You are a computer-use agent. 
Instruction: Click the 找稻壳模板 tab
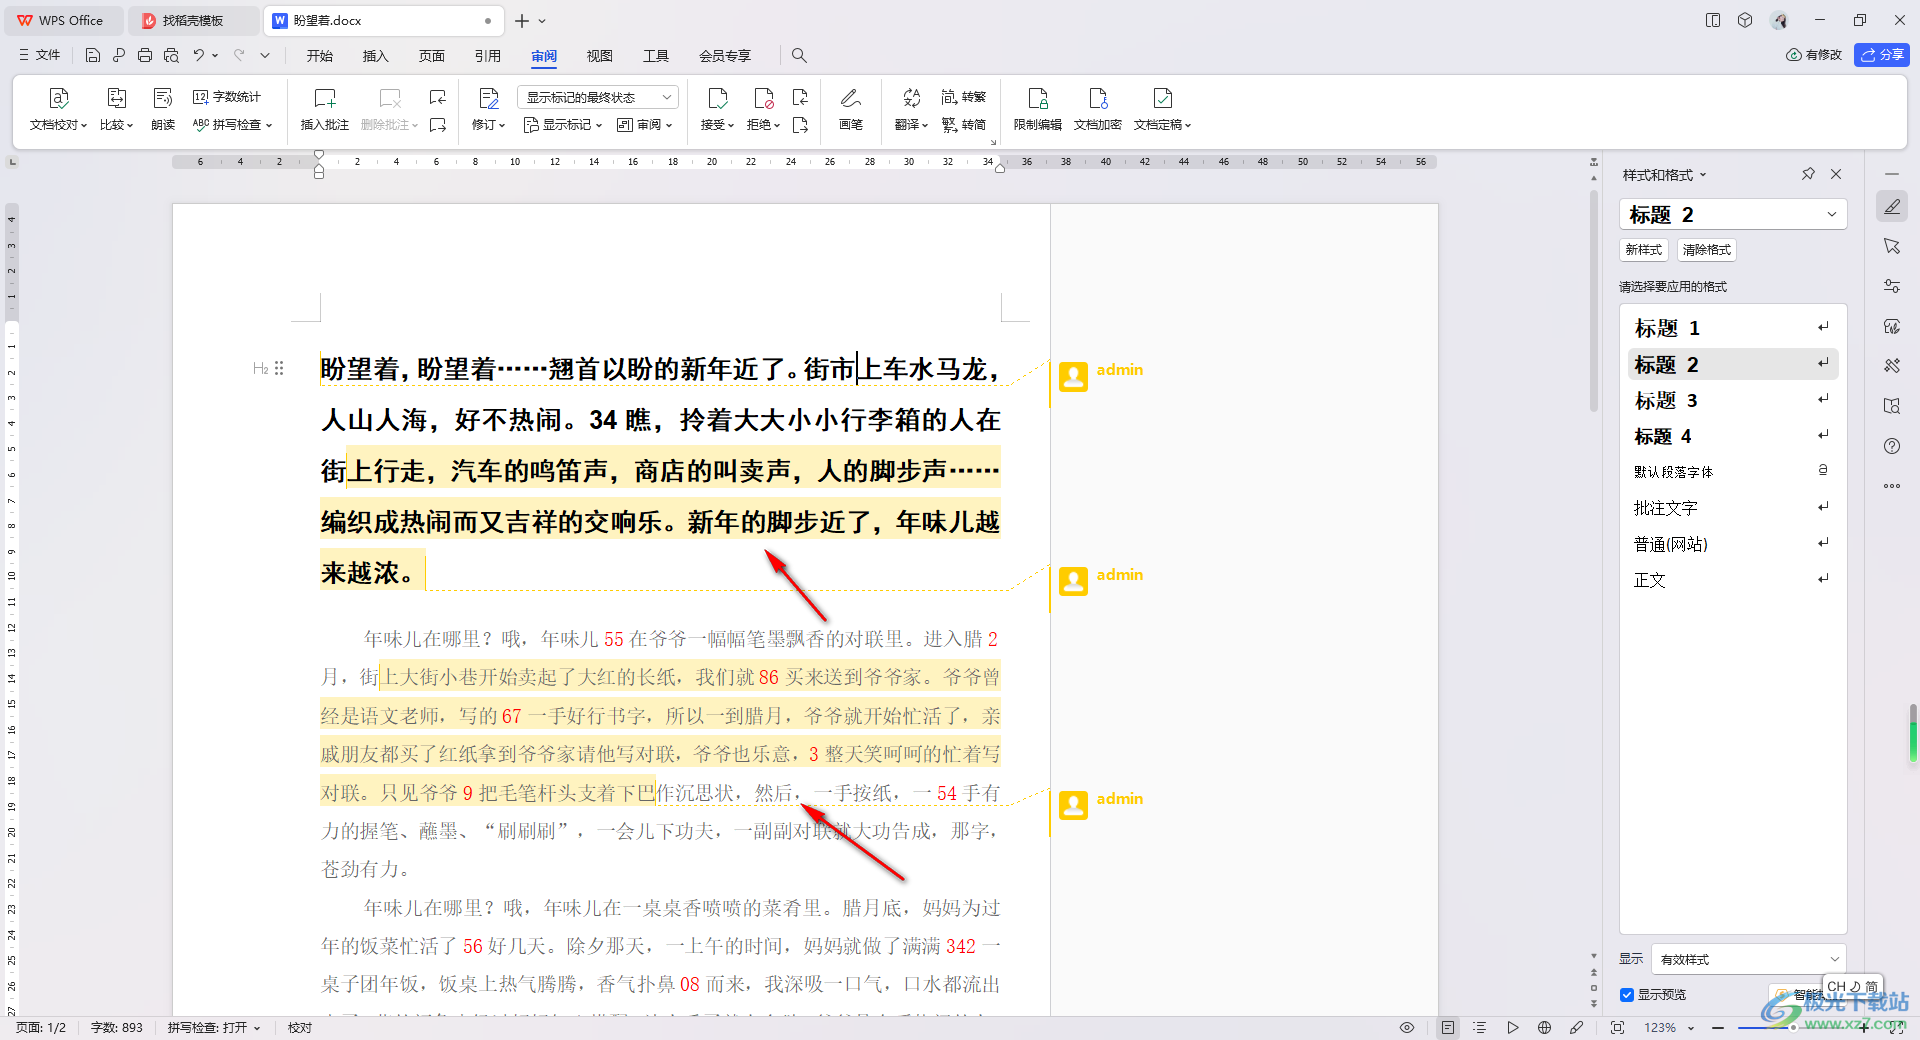(194, 20)
